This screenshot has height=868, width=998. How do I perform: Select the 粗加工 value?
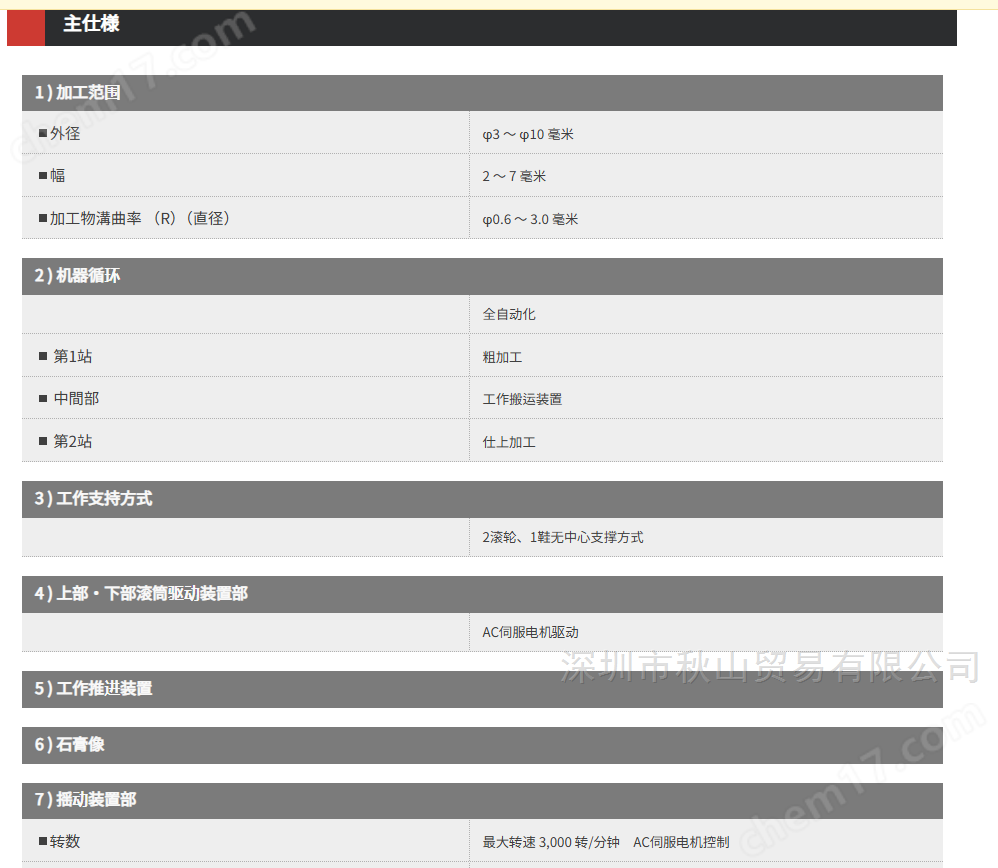click(502, 358)
